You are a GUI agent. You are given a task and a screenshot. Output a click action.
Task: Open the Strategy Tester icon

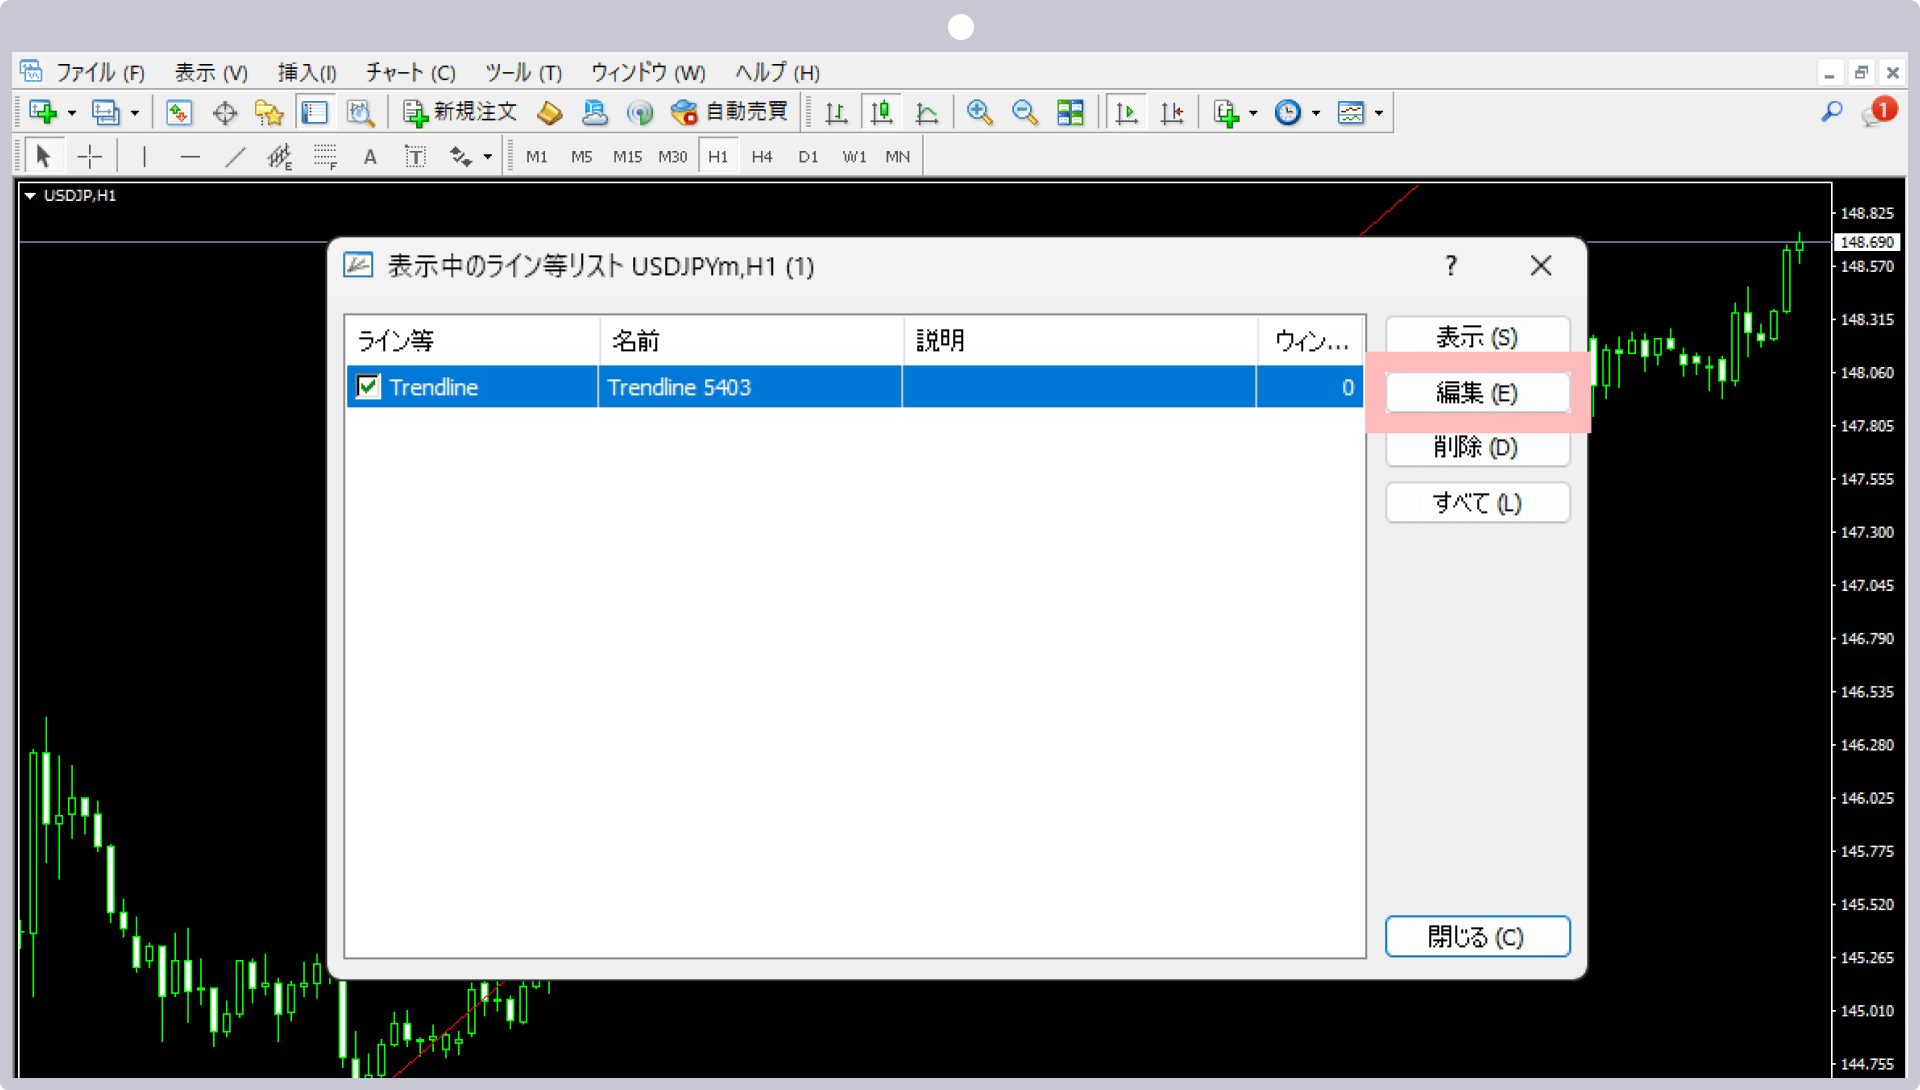pos(360,112)
